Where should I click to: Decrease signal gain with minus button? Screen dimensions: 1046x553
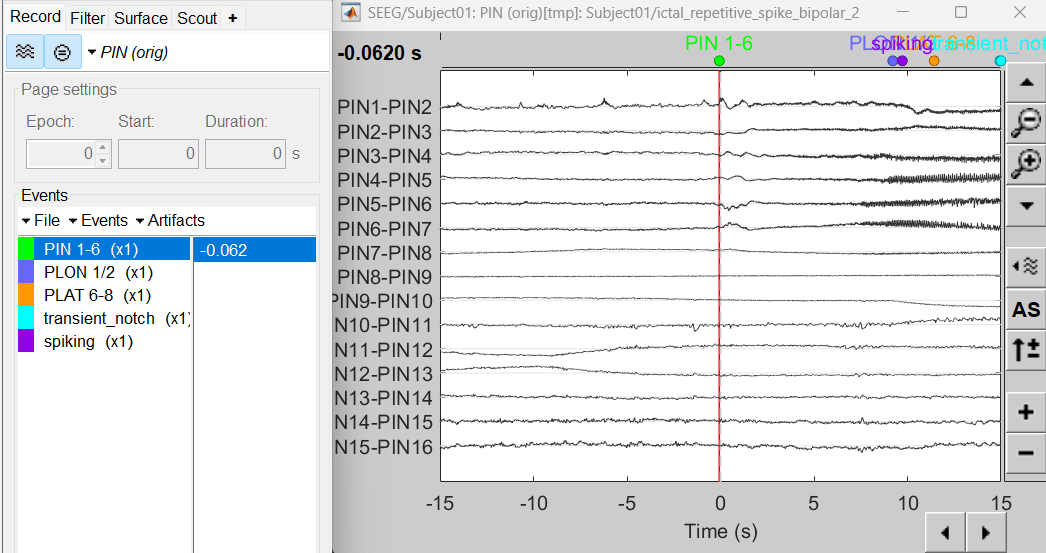pos(1026,453)
